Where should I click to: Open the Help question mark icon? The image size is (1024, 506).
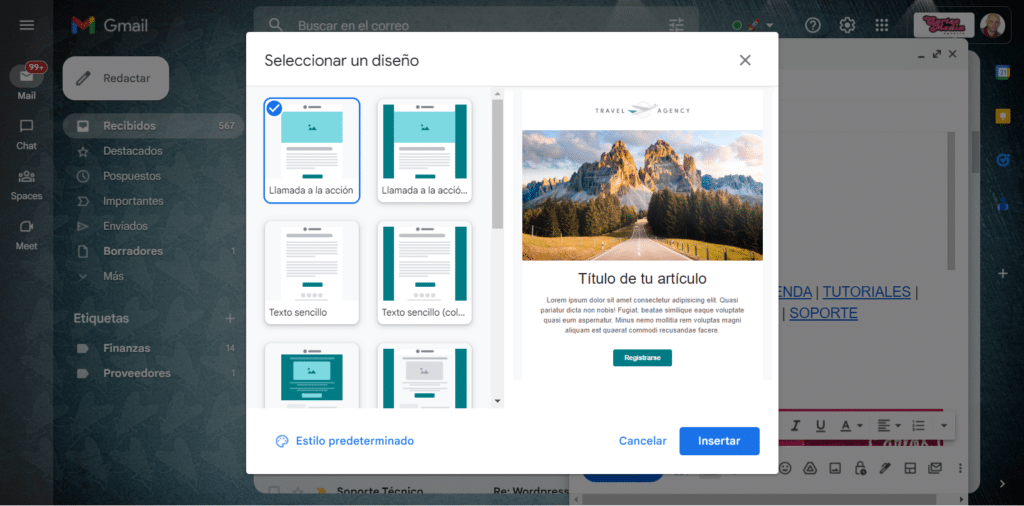point(812,25)
